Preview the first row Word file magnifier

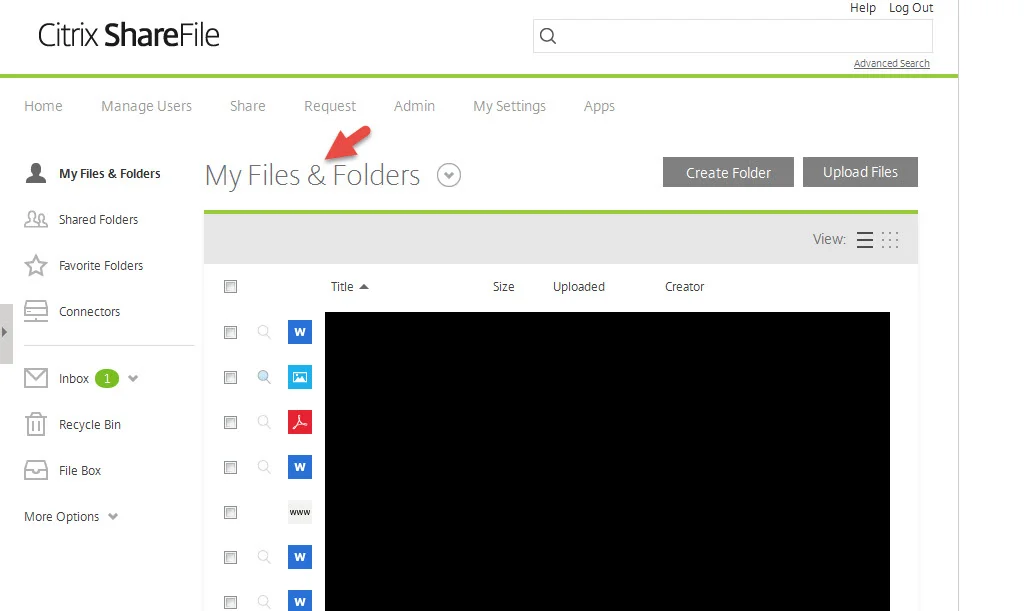click(264, 332)
